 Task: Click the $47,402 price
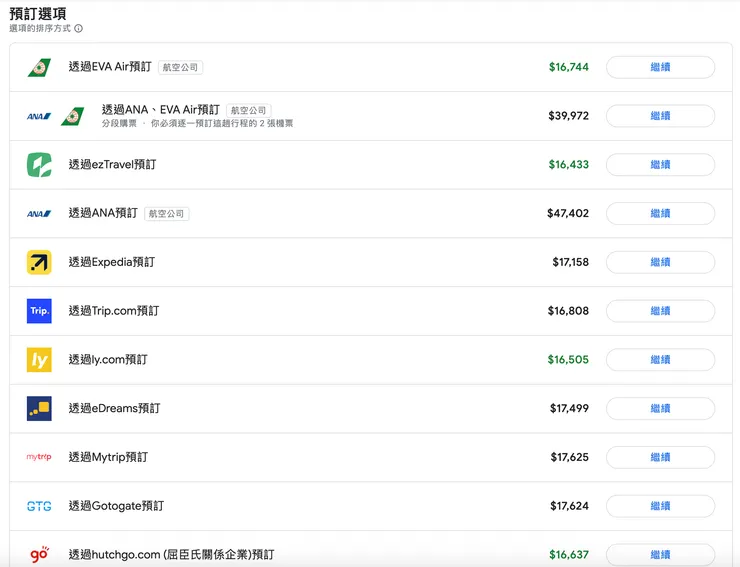(x=568, y=213)
